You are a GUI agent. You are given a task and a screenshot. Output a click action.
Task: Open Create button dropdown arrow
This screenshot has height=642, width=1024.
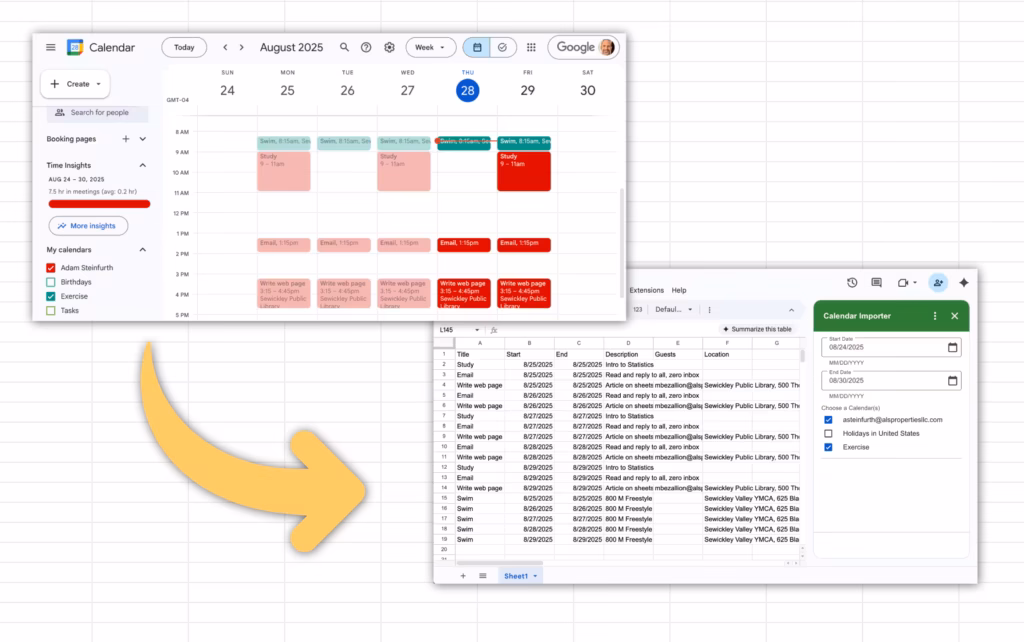coord(99,84)
